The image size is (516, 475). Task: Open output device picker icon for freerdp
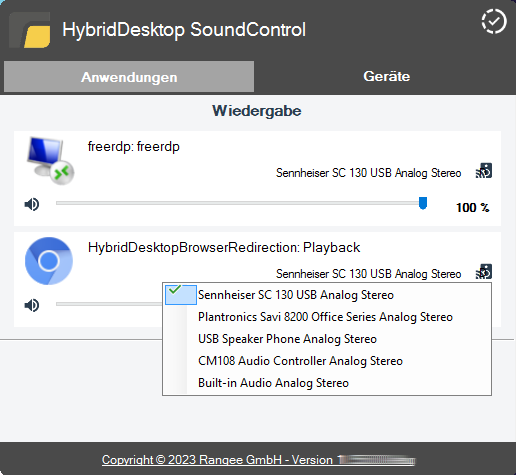coord(484,171)
